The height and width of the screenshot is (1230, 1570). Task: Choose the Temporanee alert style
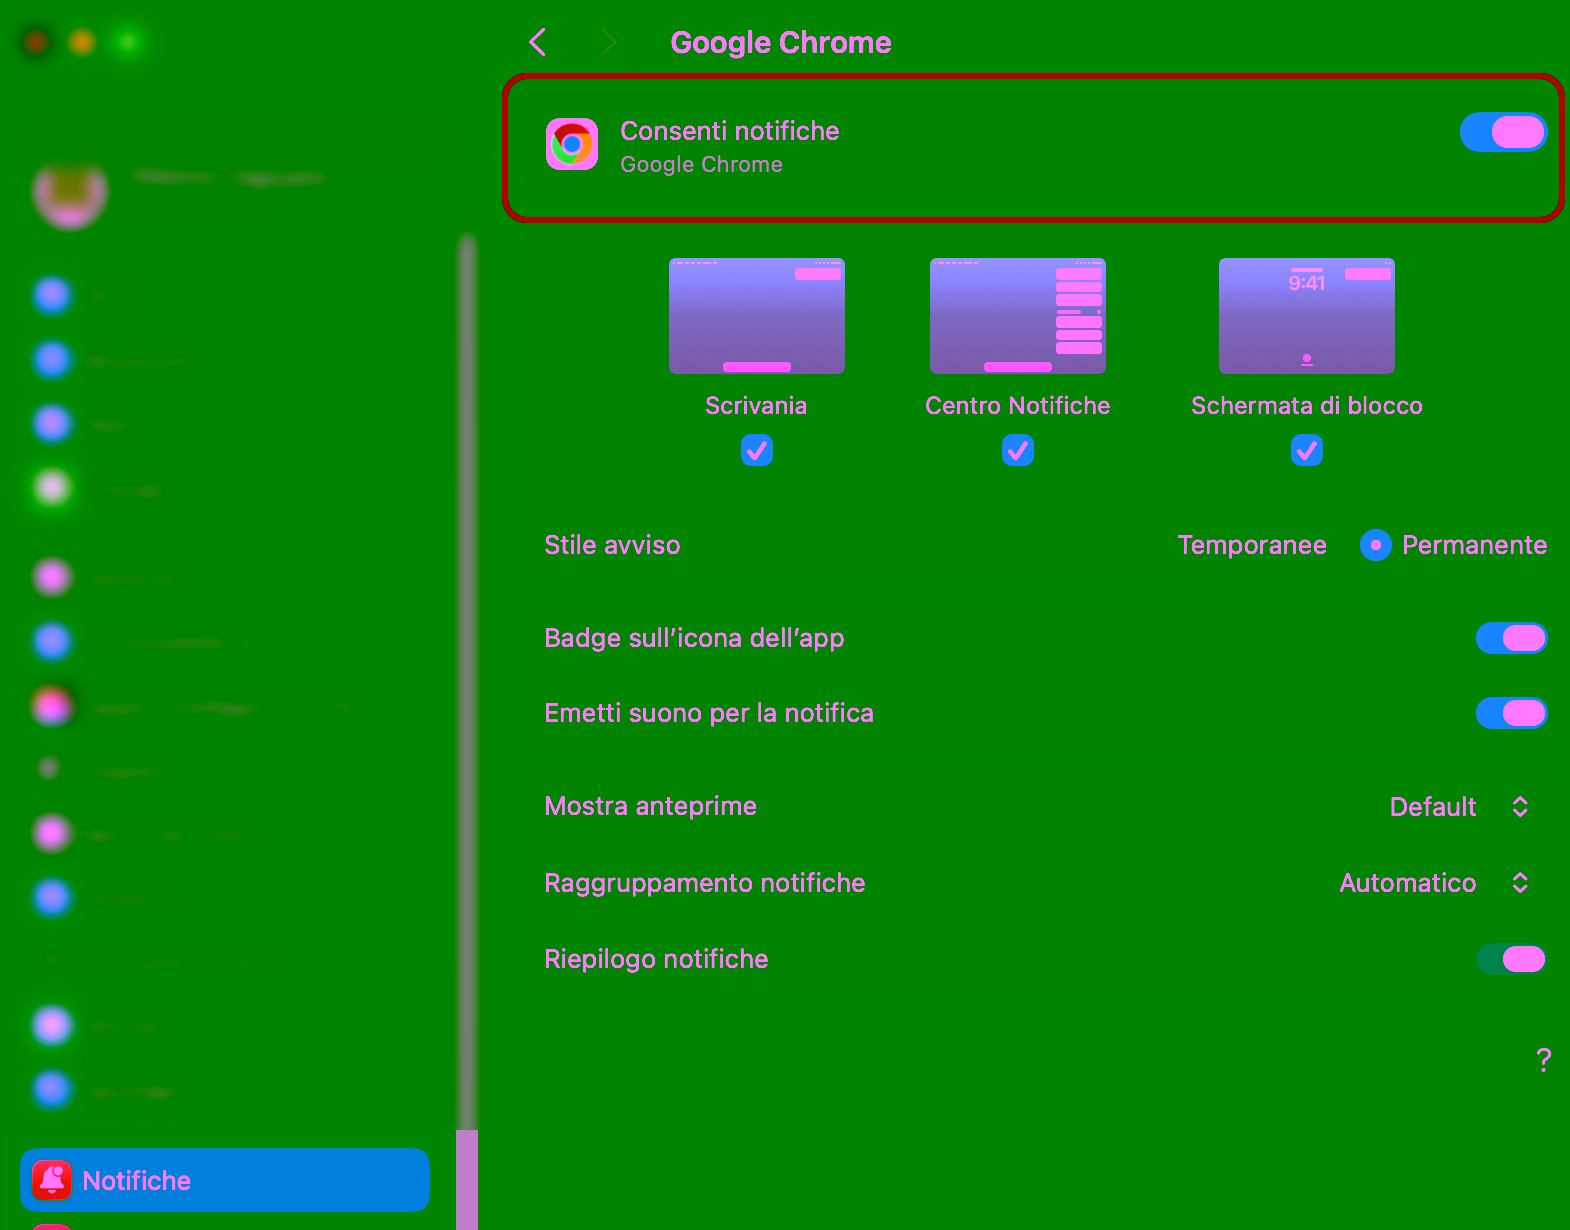[1252, 545]
